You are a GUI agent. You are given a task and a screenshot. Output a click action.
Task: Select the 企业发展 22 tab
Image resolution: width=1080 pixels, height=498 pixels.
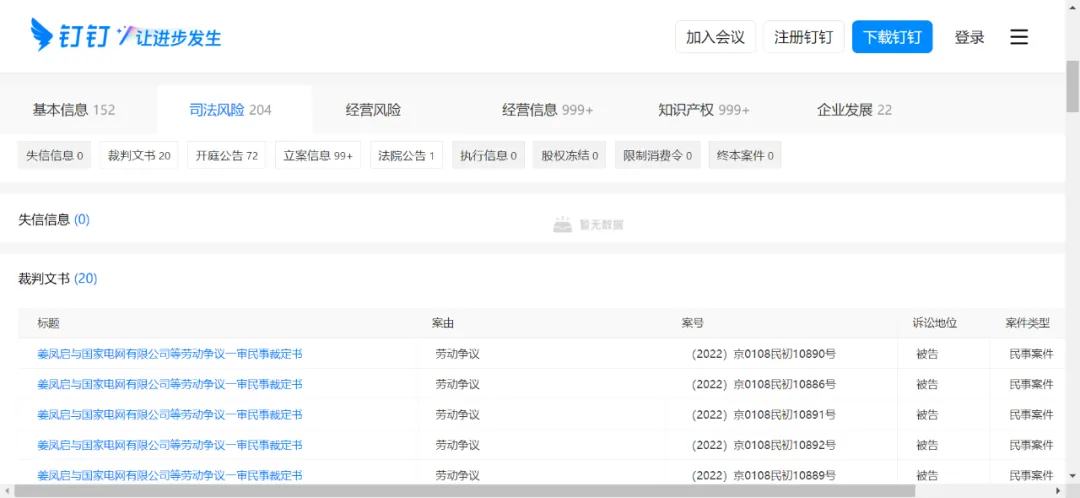coord(854,110)
